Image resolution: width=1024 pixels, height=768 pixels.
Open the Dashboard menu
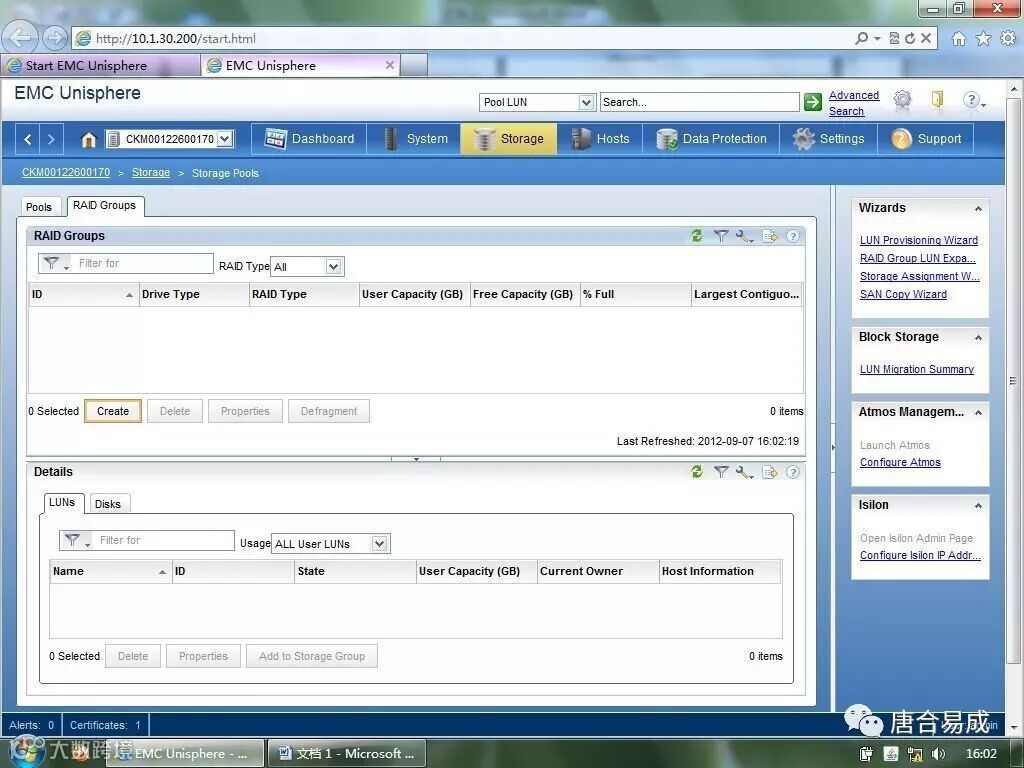(310, 139)
